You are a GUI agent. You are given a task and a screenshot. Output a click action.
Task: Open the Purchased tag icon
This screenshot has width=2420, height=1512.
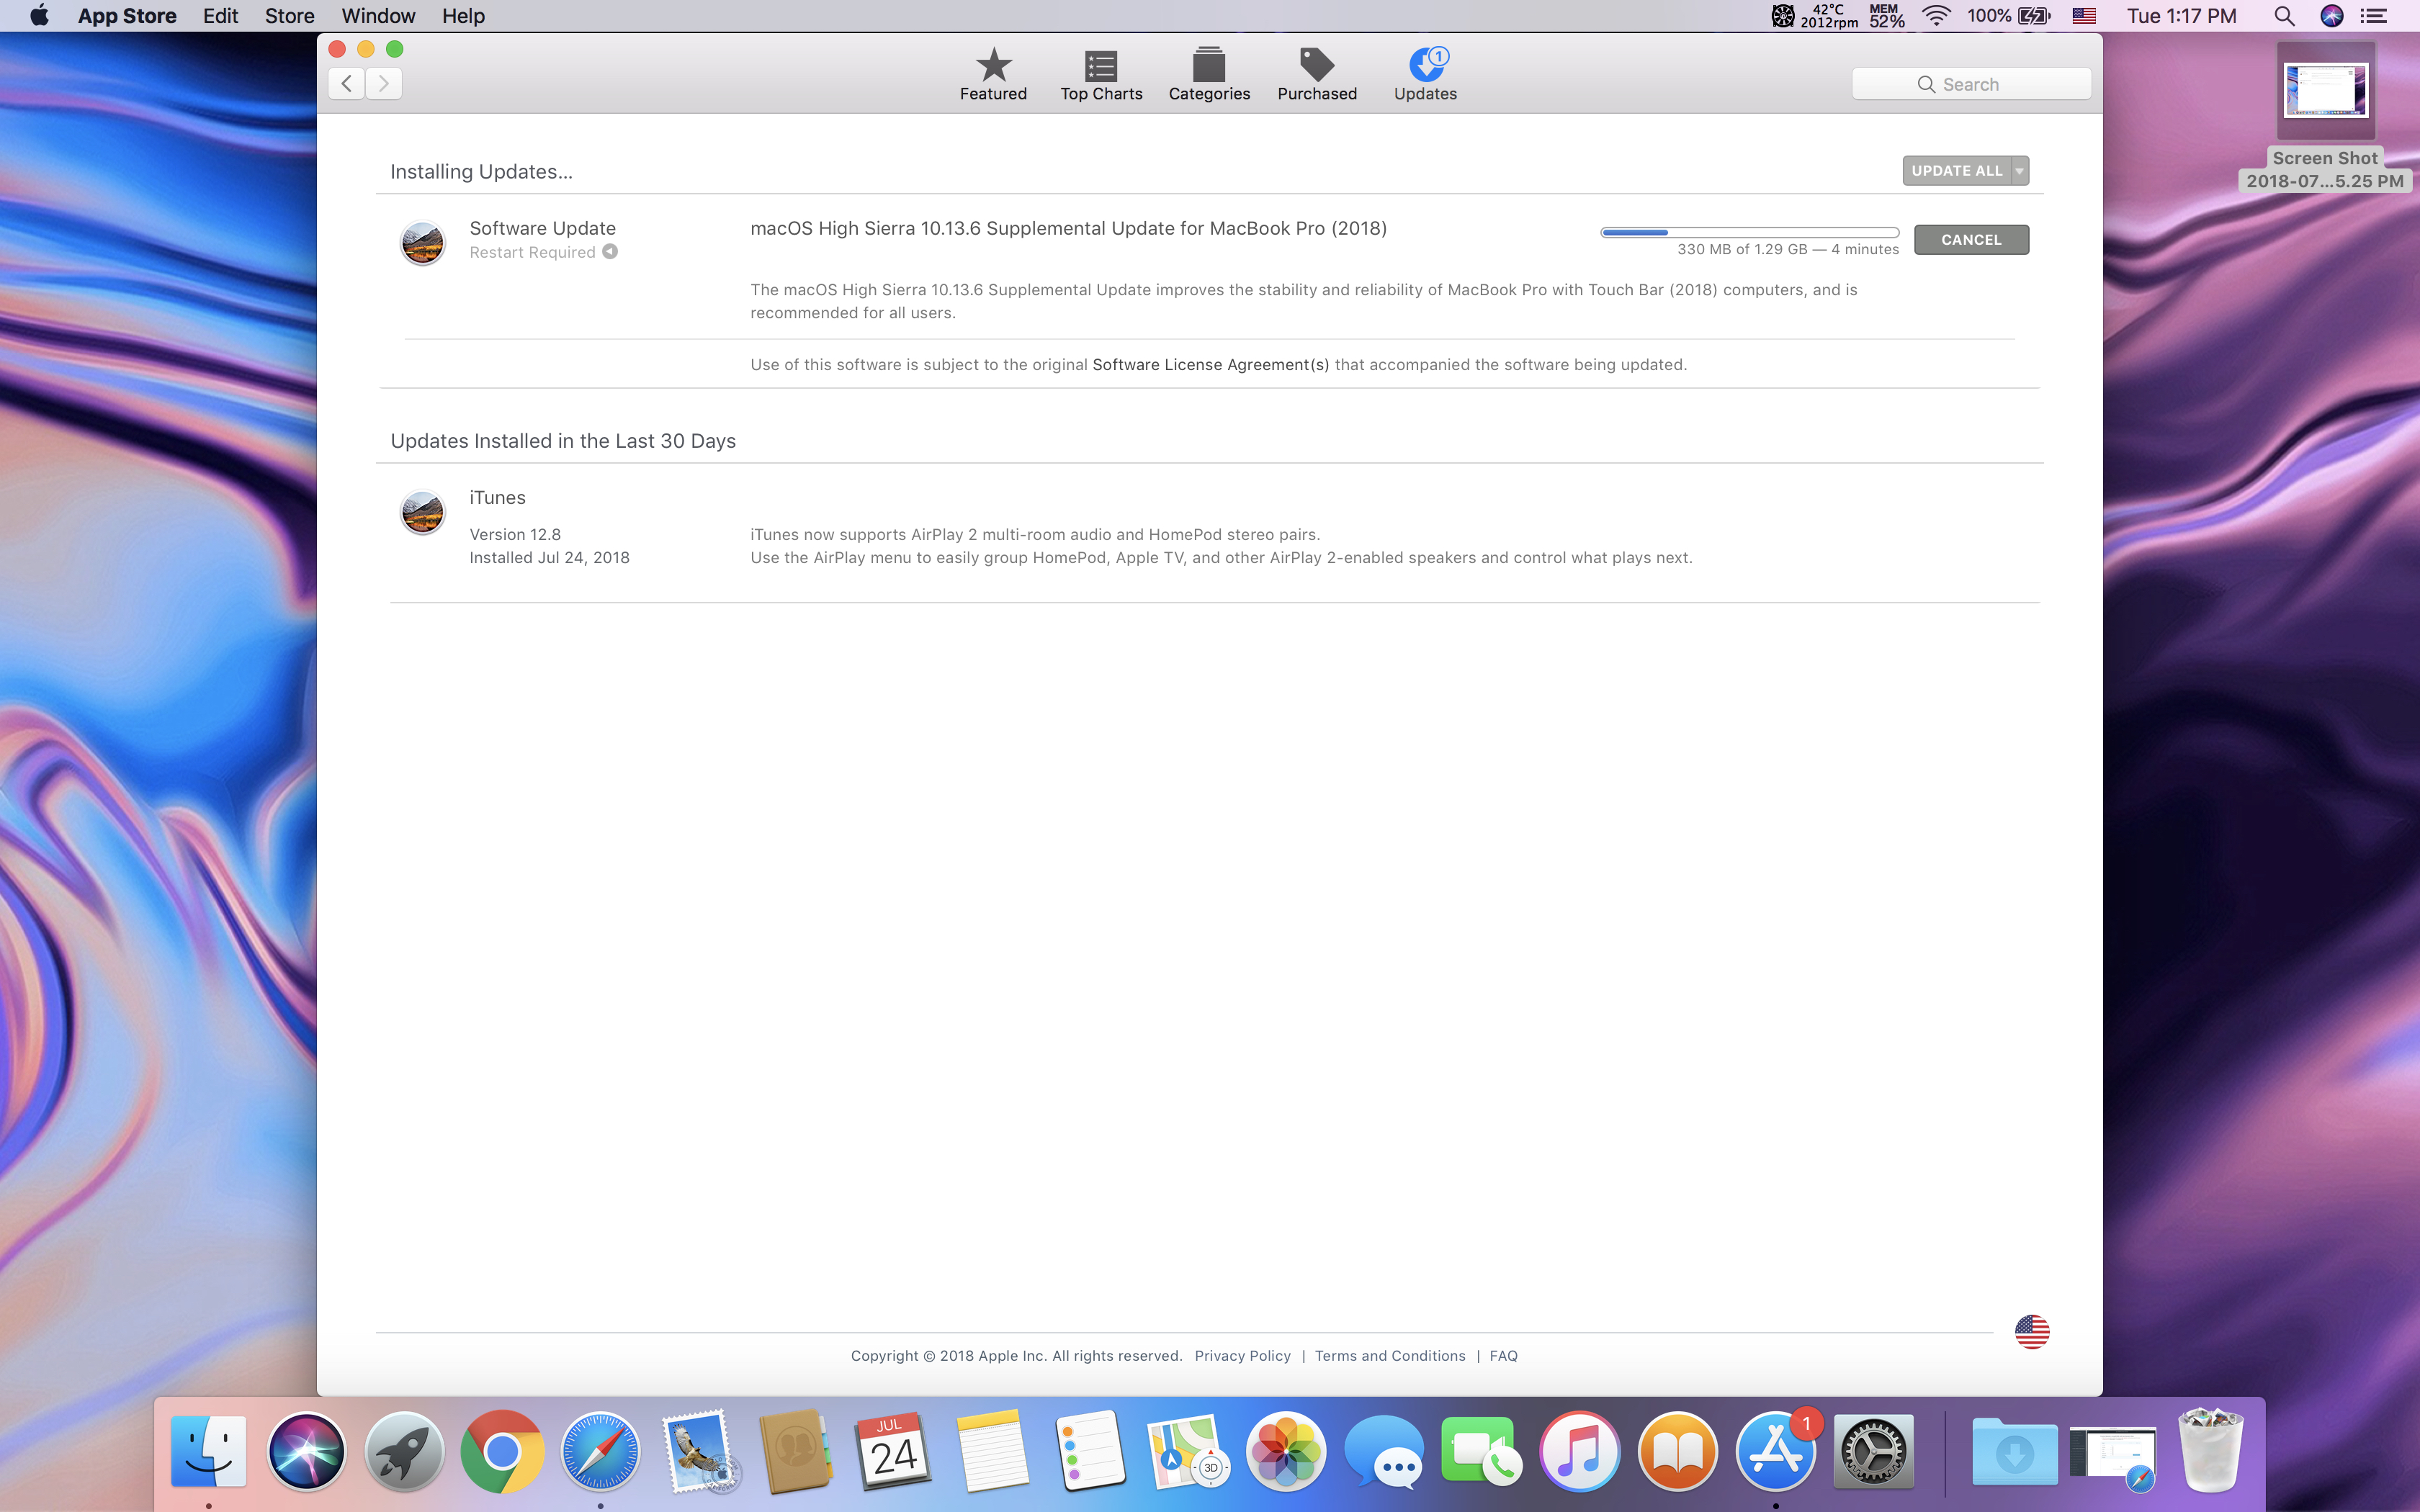[1317, 66]
